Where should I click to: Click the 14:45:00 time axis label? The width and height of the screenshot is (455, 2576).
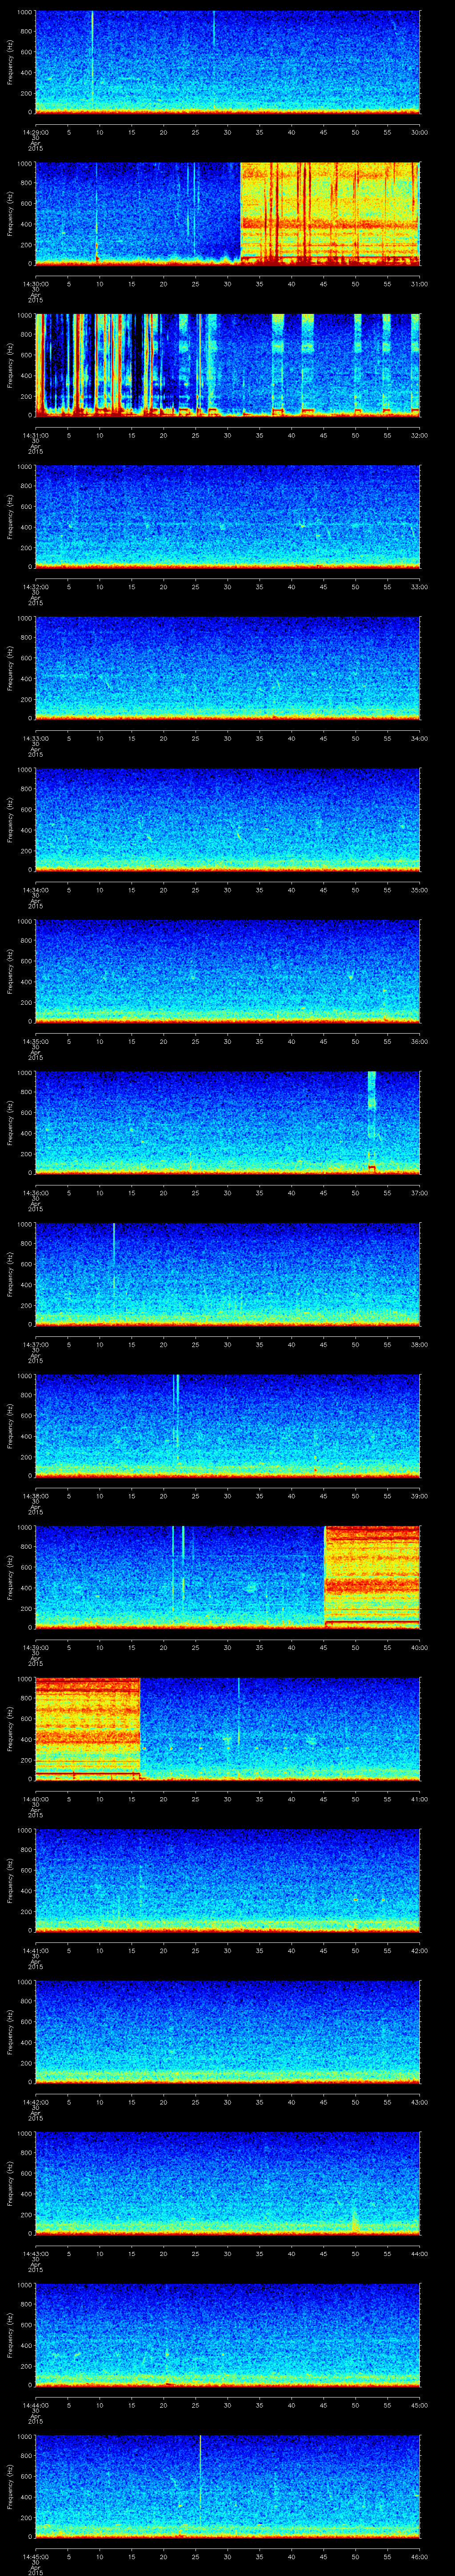click(36, 2556)
